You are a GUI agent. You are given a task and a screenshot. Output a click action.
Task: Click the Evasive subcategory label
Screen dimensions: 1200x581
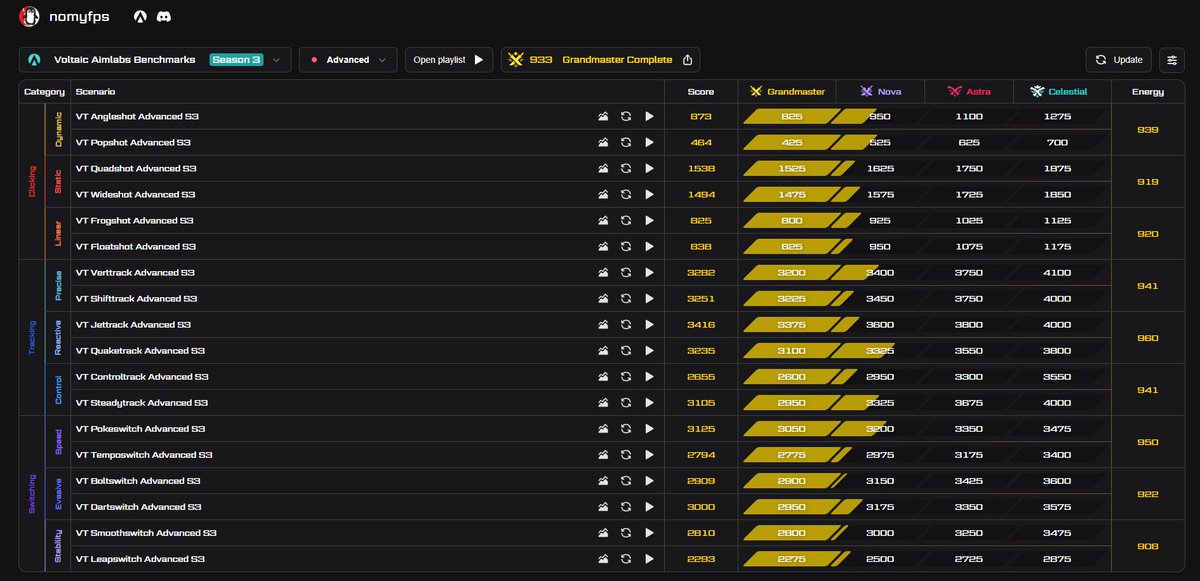click(58, 493)
